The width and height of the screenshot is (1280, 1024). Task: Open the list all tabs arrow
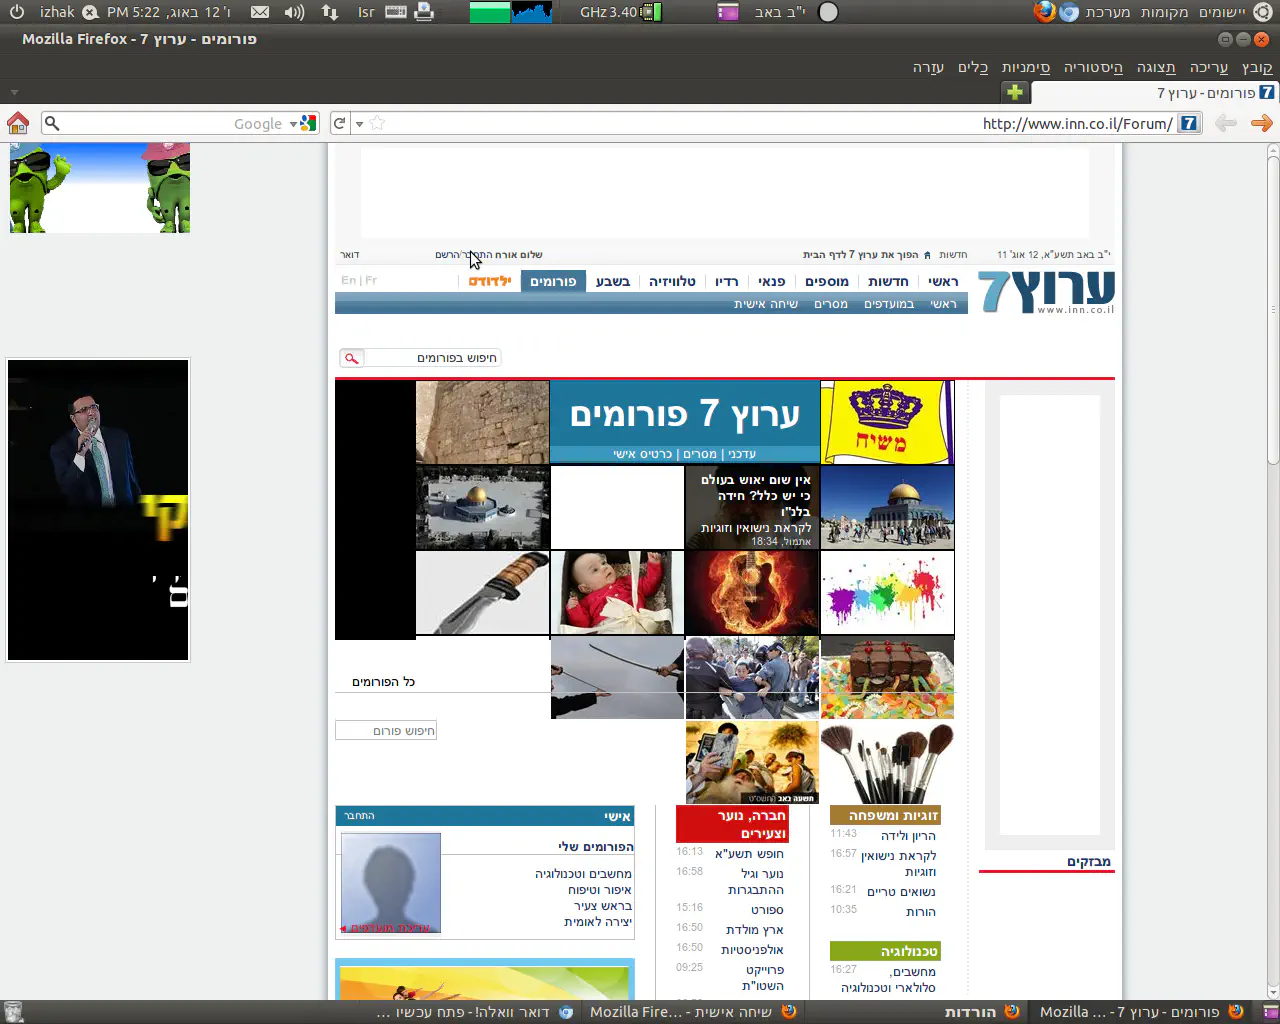14,92
